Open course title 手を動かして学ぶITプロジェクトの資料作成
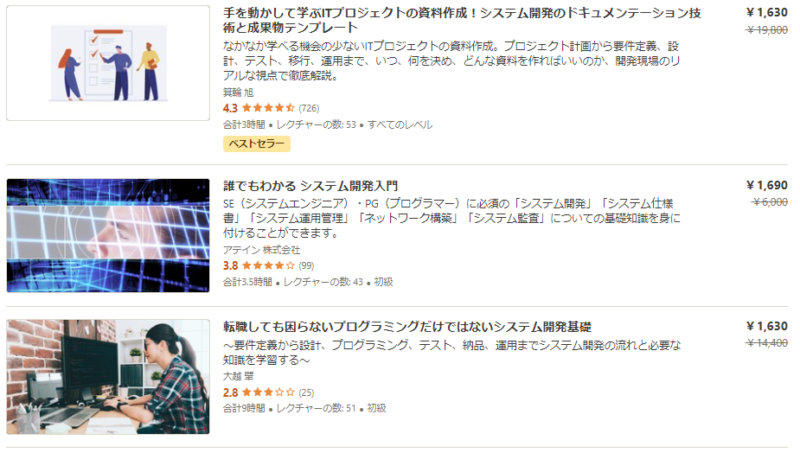The height and width of the screenshot is (453, 800). tap(462, 20)
